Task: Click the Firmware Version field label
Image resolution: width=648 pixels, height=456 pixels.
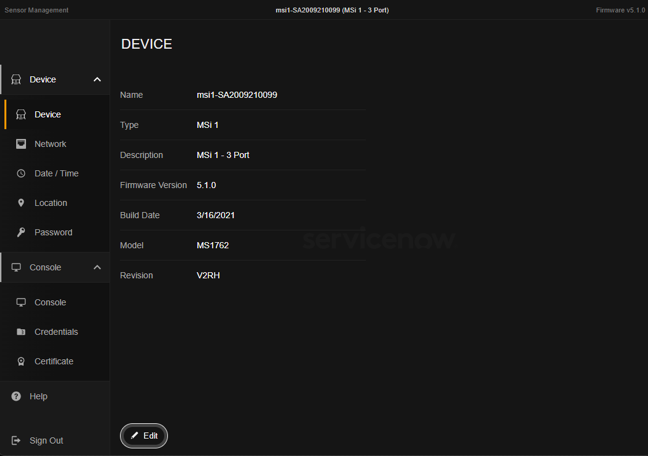Action: click(x=153, y=185)
